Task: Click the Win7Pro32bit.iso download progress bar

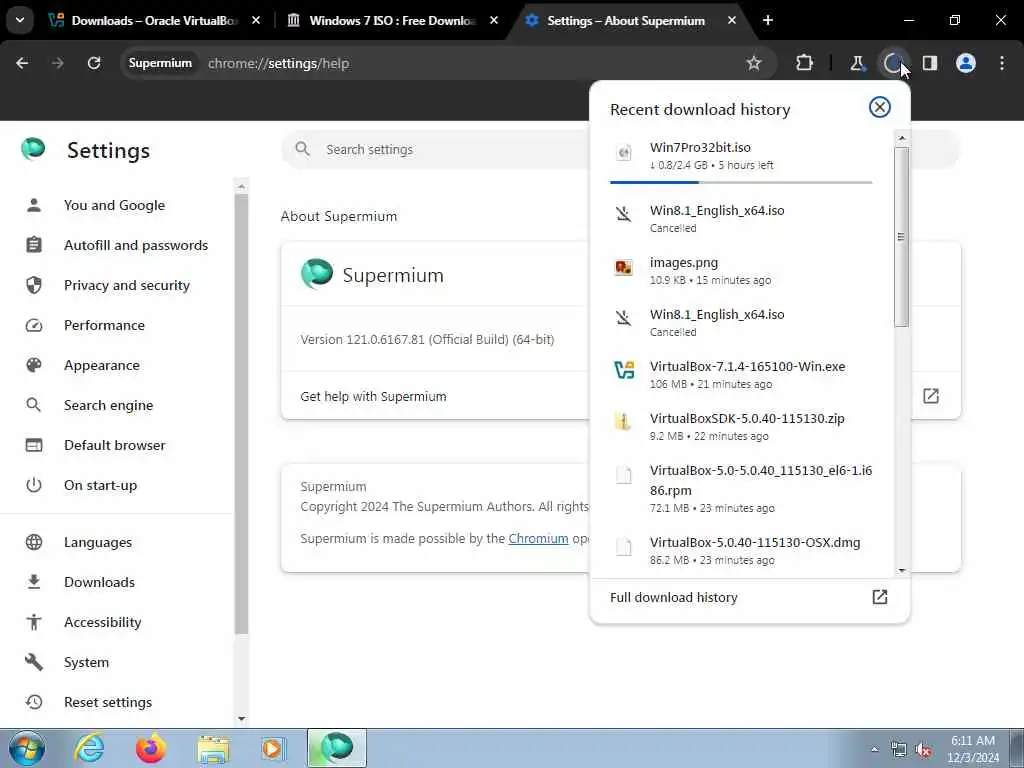Action: [741, 182]
